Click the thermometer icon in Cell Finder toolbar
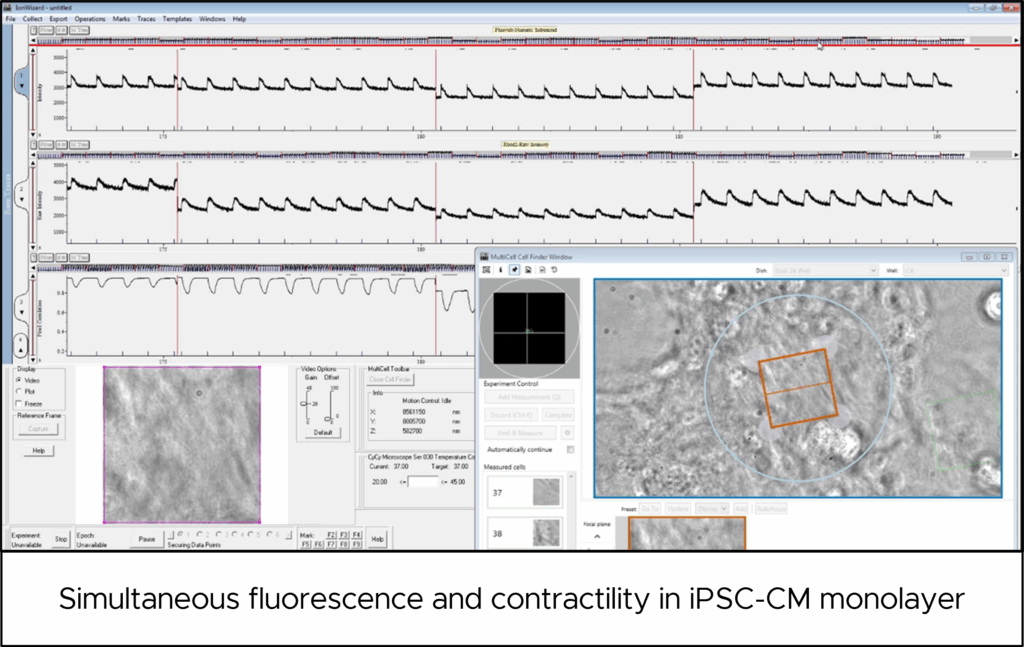Viewport: 1024px width, 647px height. coord(500,270)
